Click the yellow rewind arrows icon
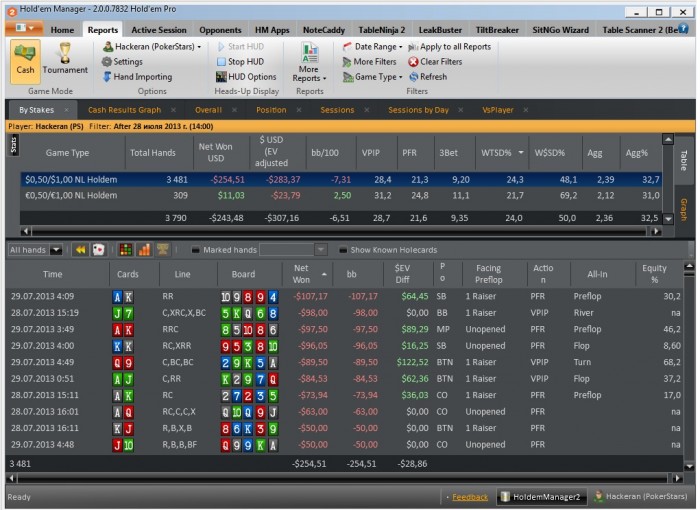 80,250
